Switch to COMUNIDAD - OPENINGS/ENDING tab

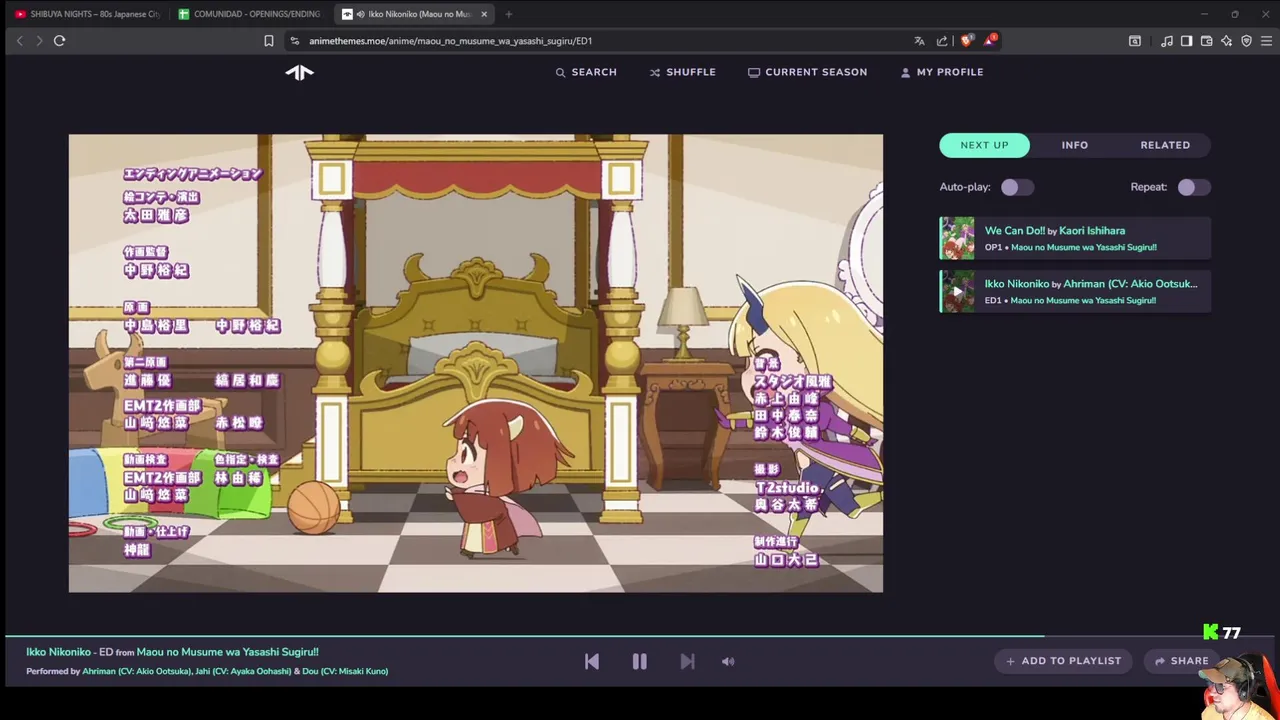pyautogui.click(x=250, y=14)
